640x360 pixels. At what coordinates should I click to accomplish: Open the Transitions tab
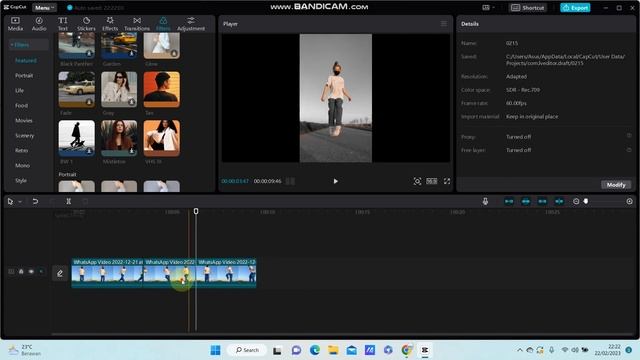[137, 24]
